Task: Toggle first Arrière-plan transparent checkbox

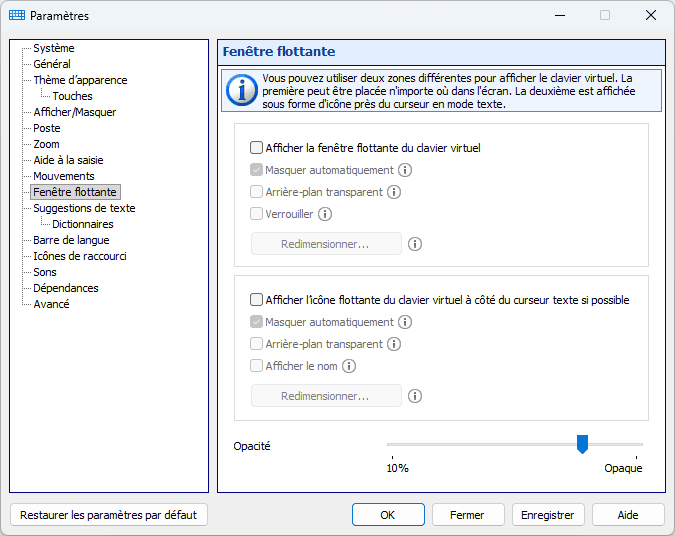Action: pos(256,192)
